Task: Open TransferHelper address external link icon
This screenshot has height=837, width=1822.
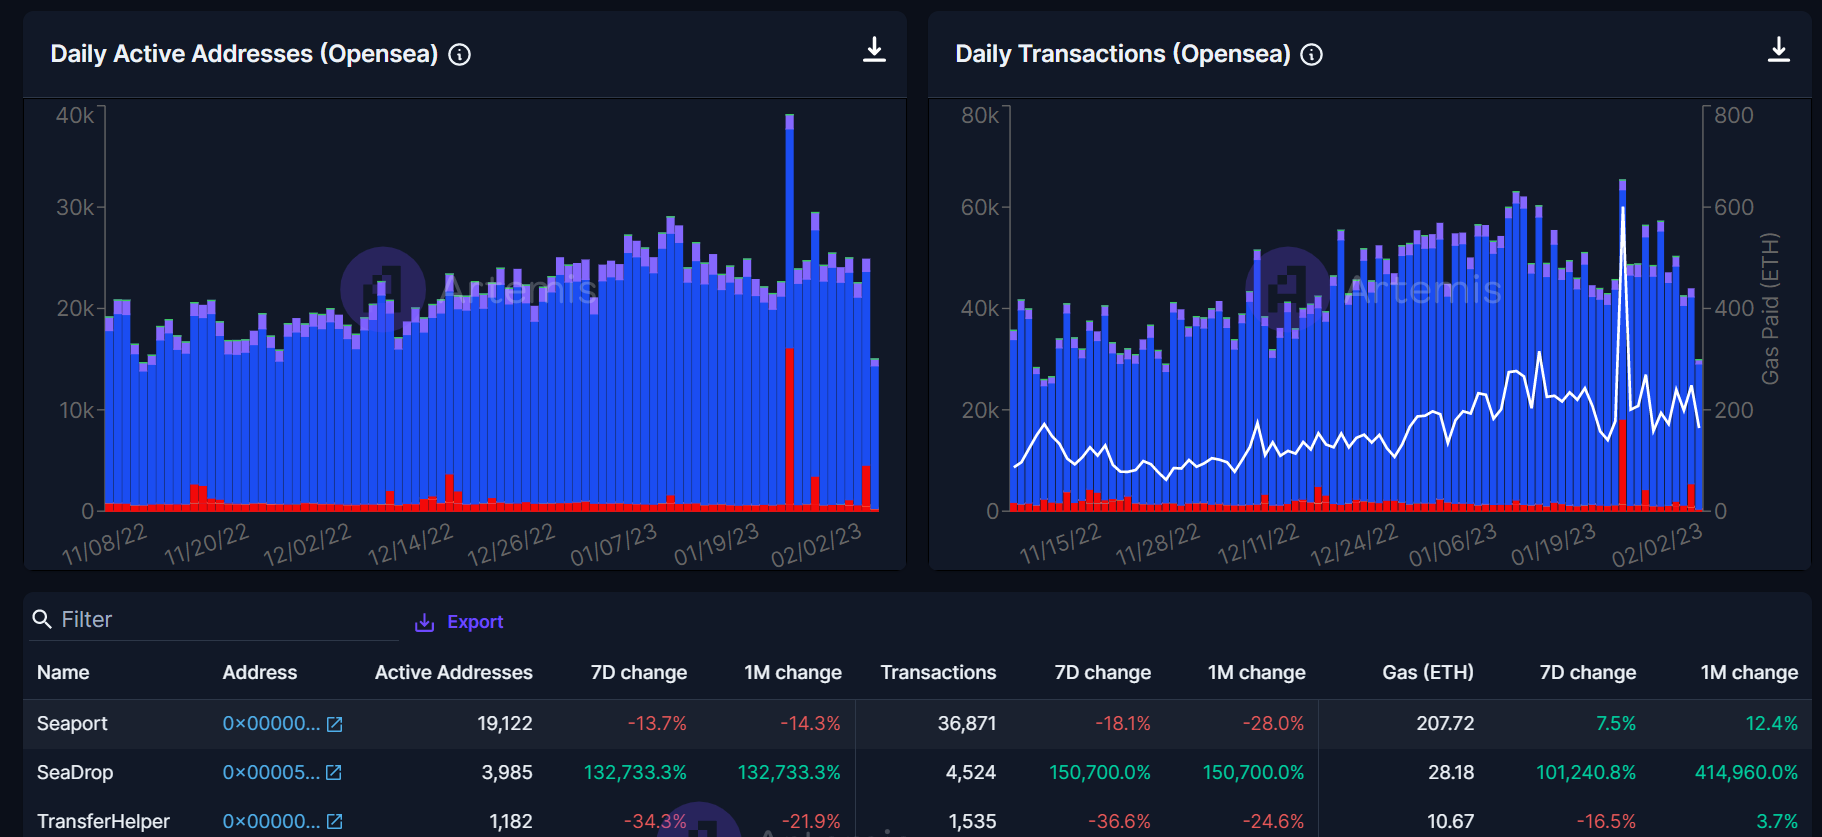Action: (x=334, y=822)
